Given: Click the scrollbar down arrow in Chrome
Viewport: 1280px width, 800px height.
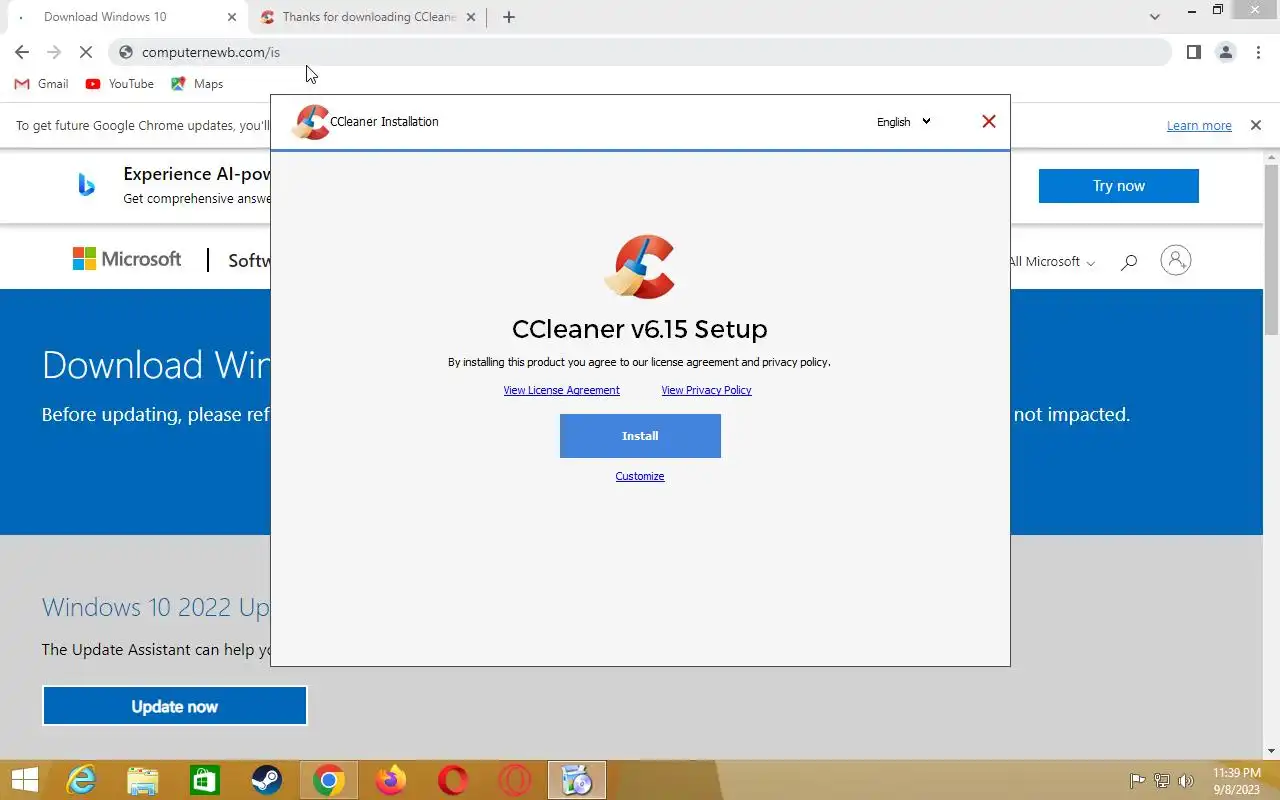Looking at the screenshot, I should [x=1272, y=751].
